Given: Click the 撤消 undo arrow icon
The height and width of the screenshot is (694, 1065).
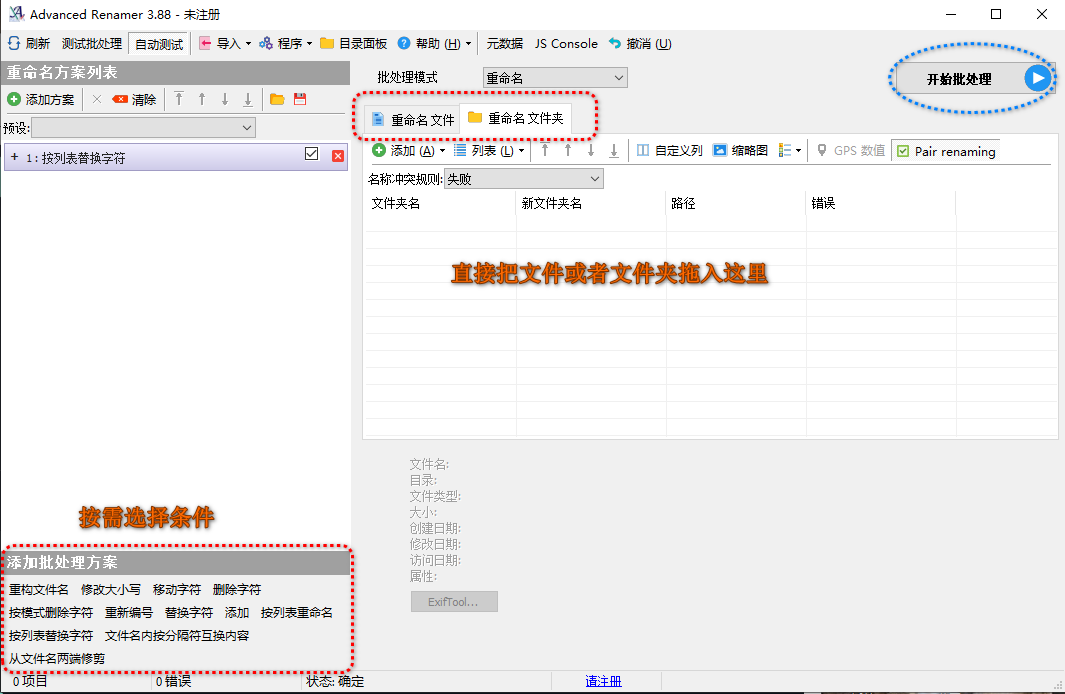Looking at the screenshot, I should (615, 44).
